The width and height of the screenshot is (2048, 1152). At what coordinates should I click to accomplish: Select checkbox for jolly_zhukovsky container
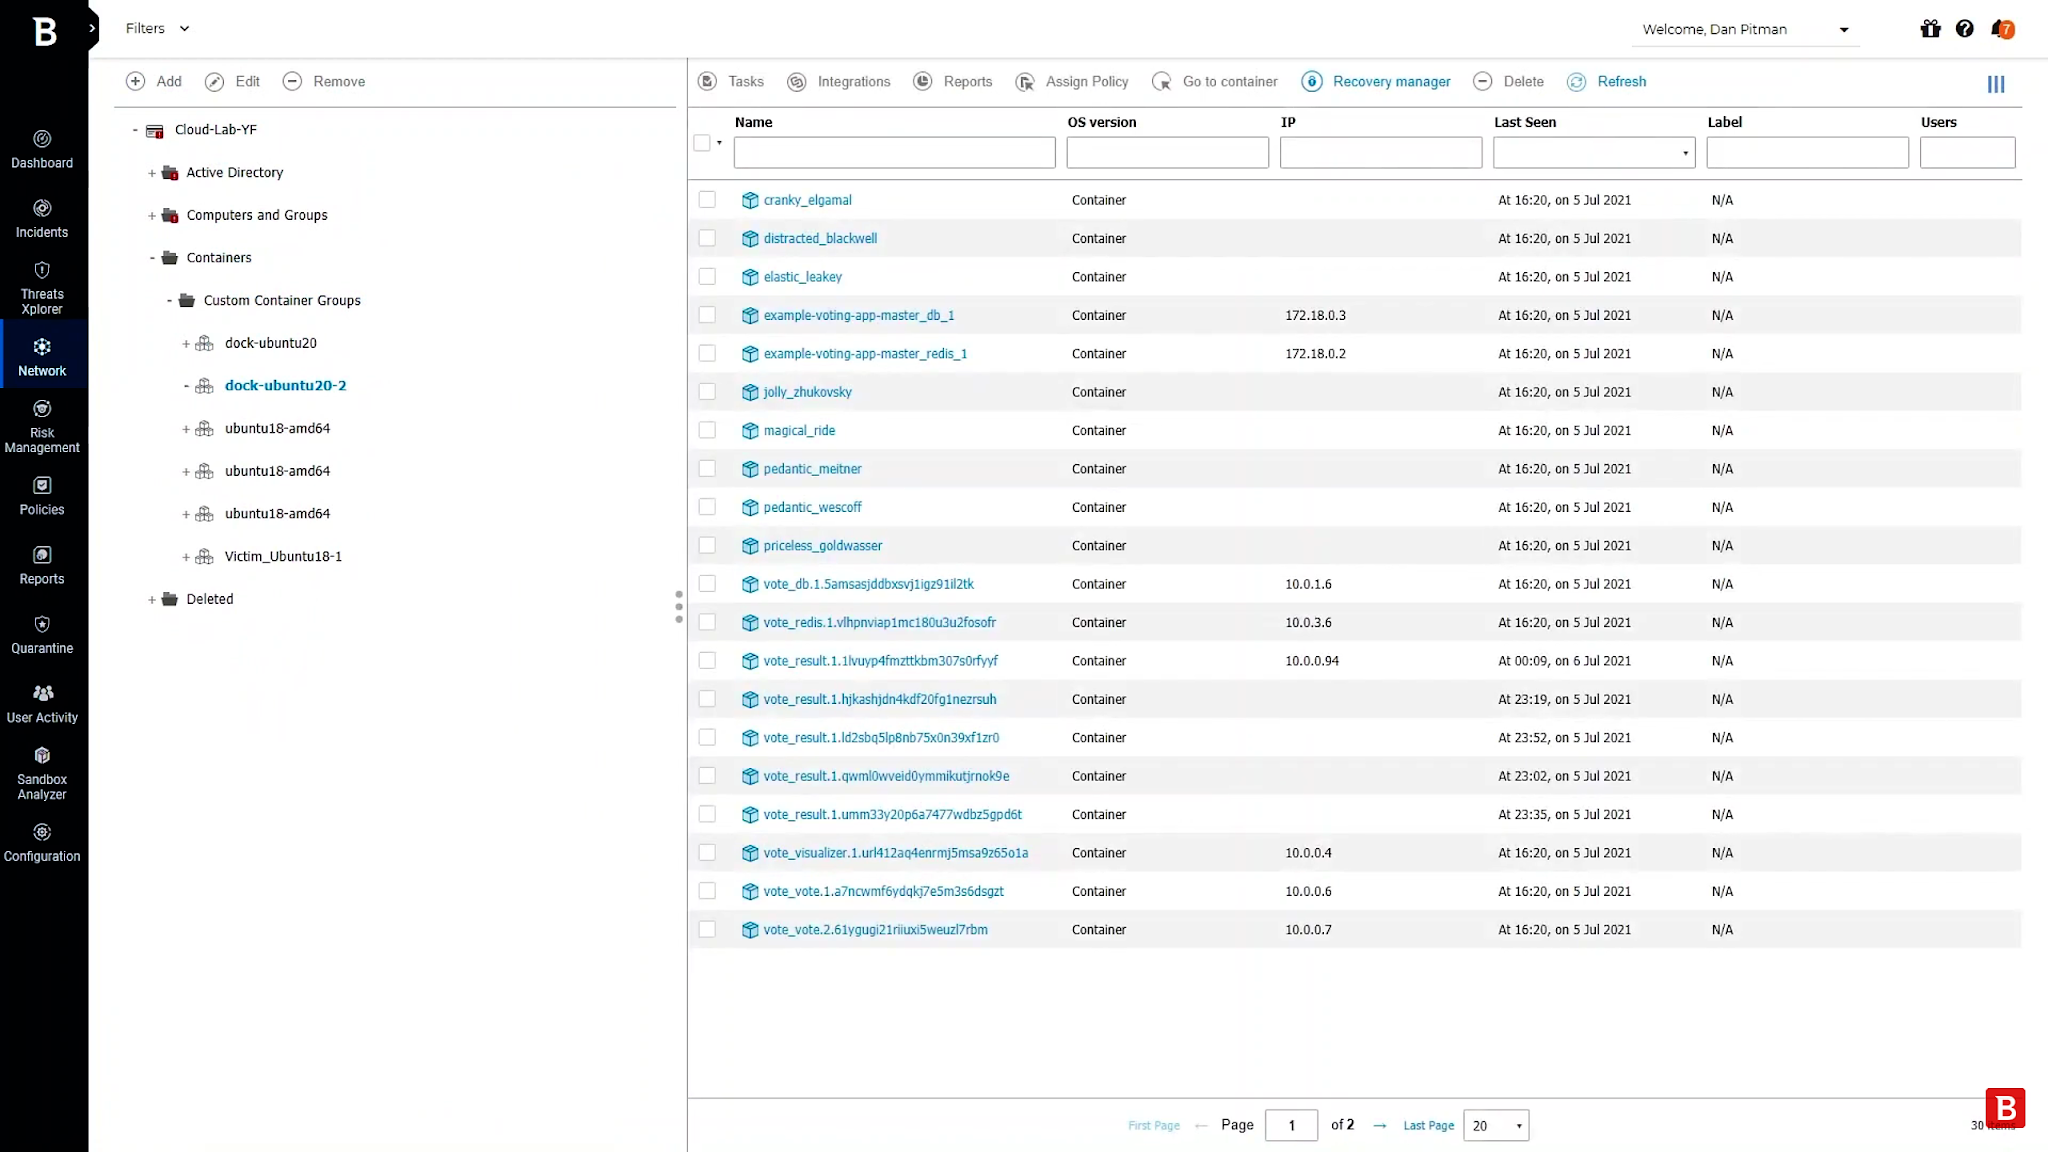[x=707, y=392]
